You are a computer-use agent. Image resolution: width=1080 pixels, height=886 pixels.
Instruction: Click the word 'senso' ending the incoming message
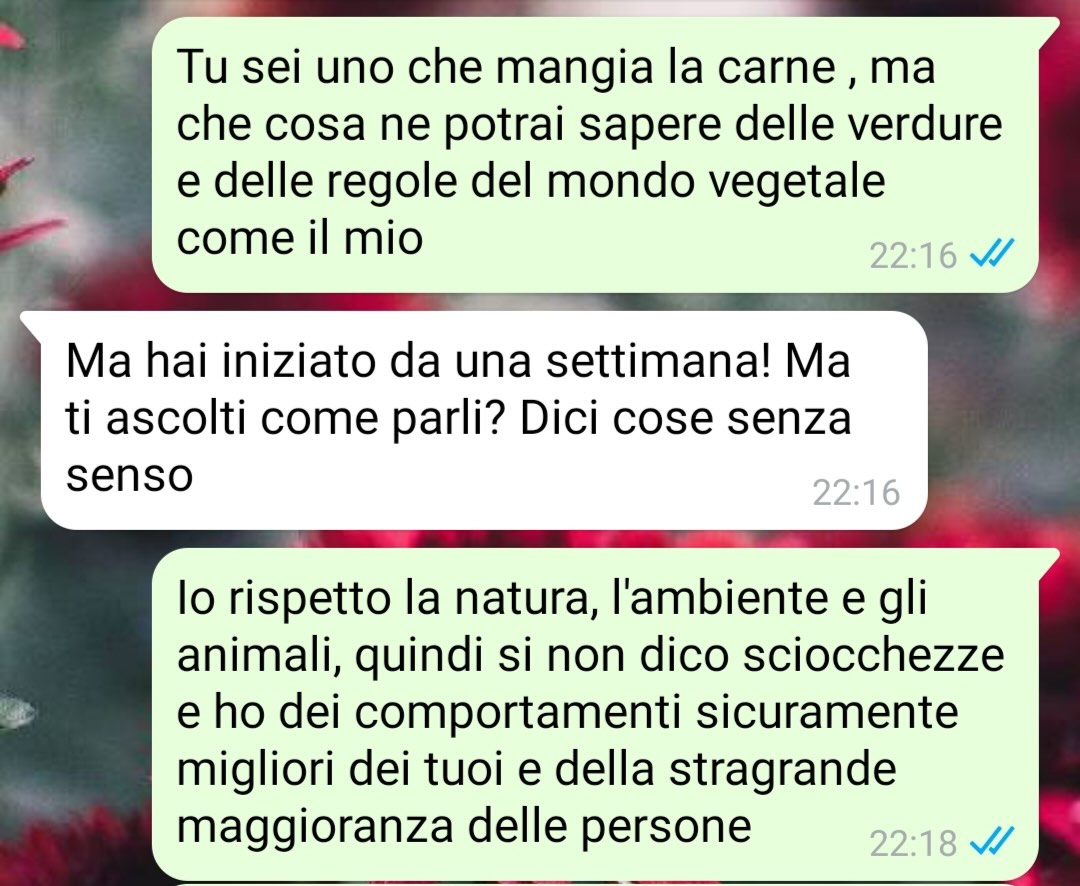(x=129, y=475)
